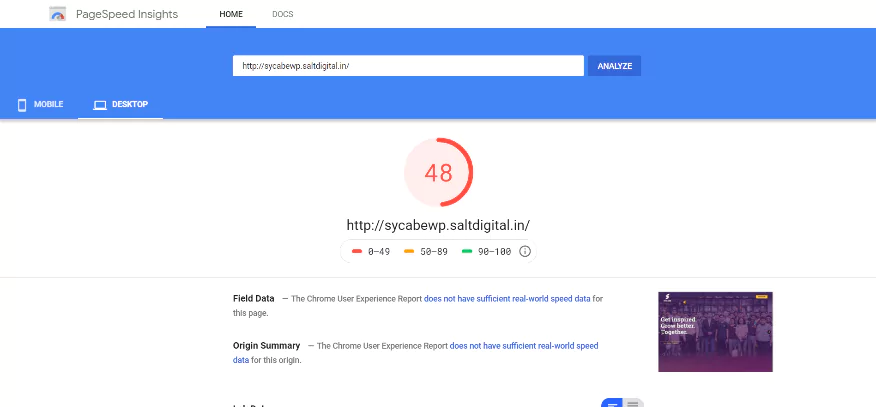This screenshot has height=407, width=876.
Task: Click the orange 50–89 legend marker
Action: [409, 252]
